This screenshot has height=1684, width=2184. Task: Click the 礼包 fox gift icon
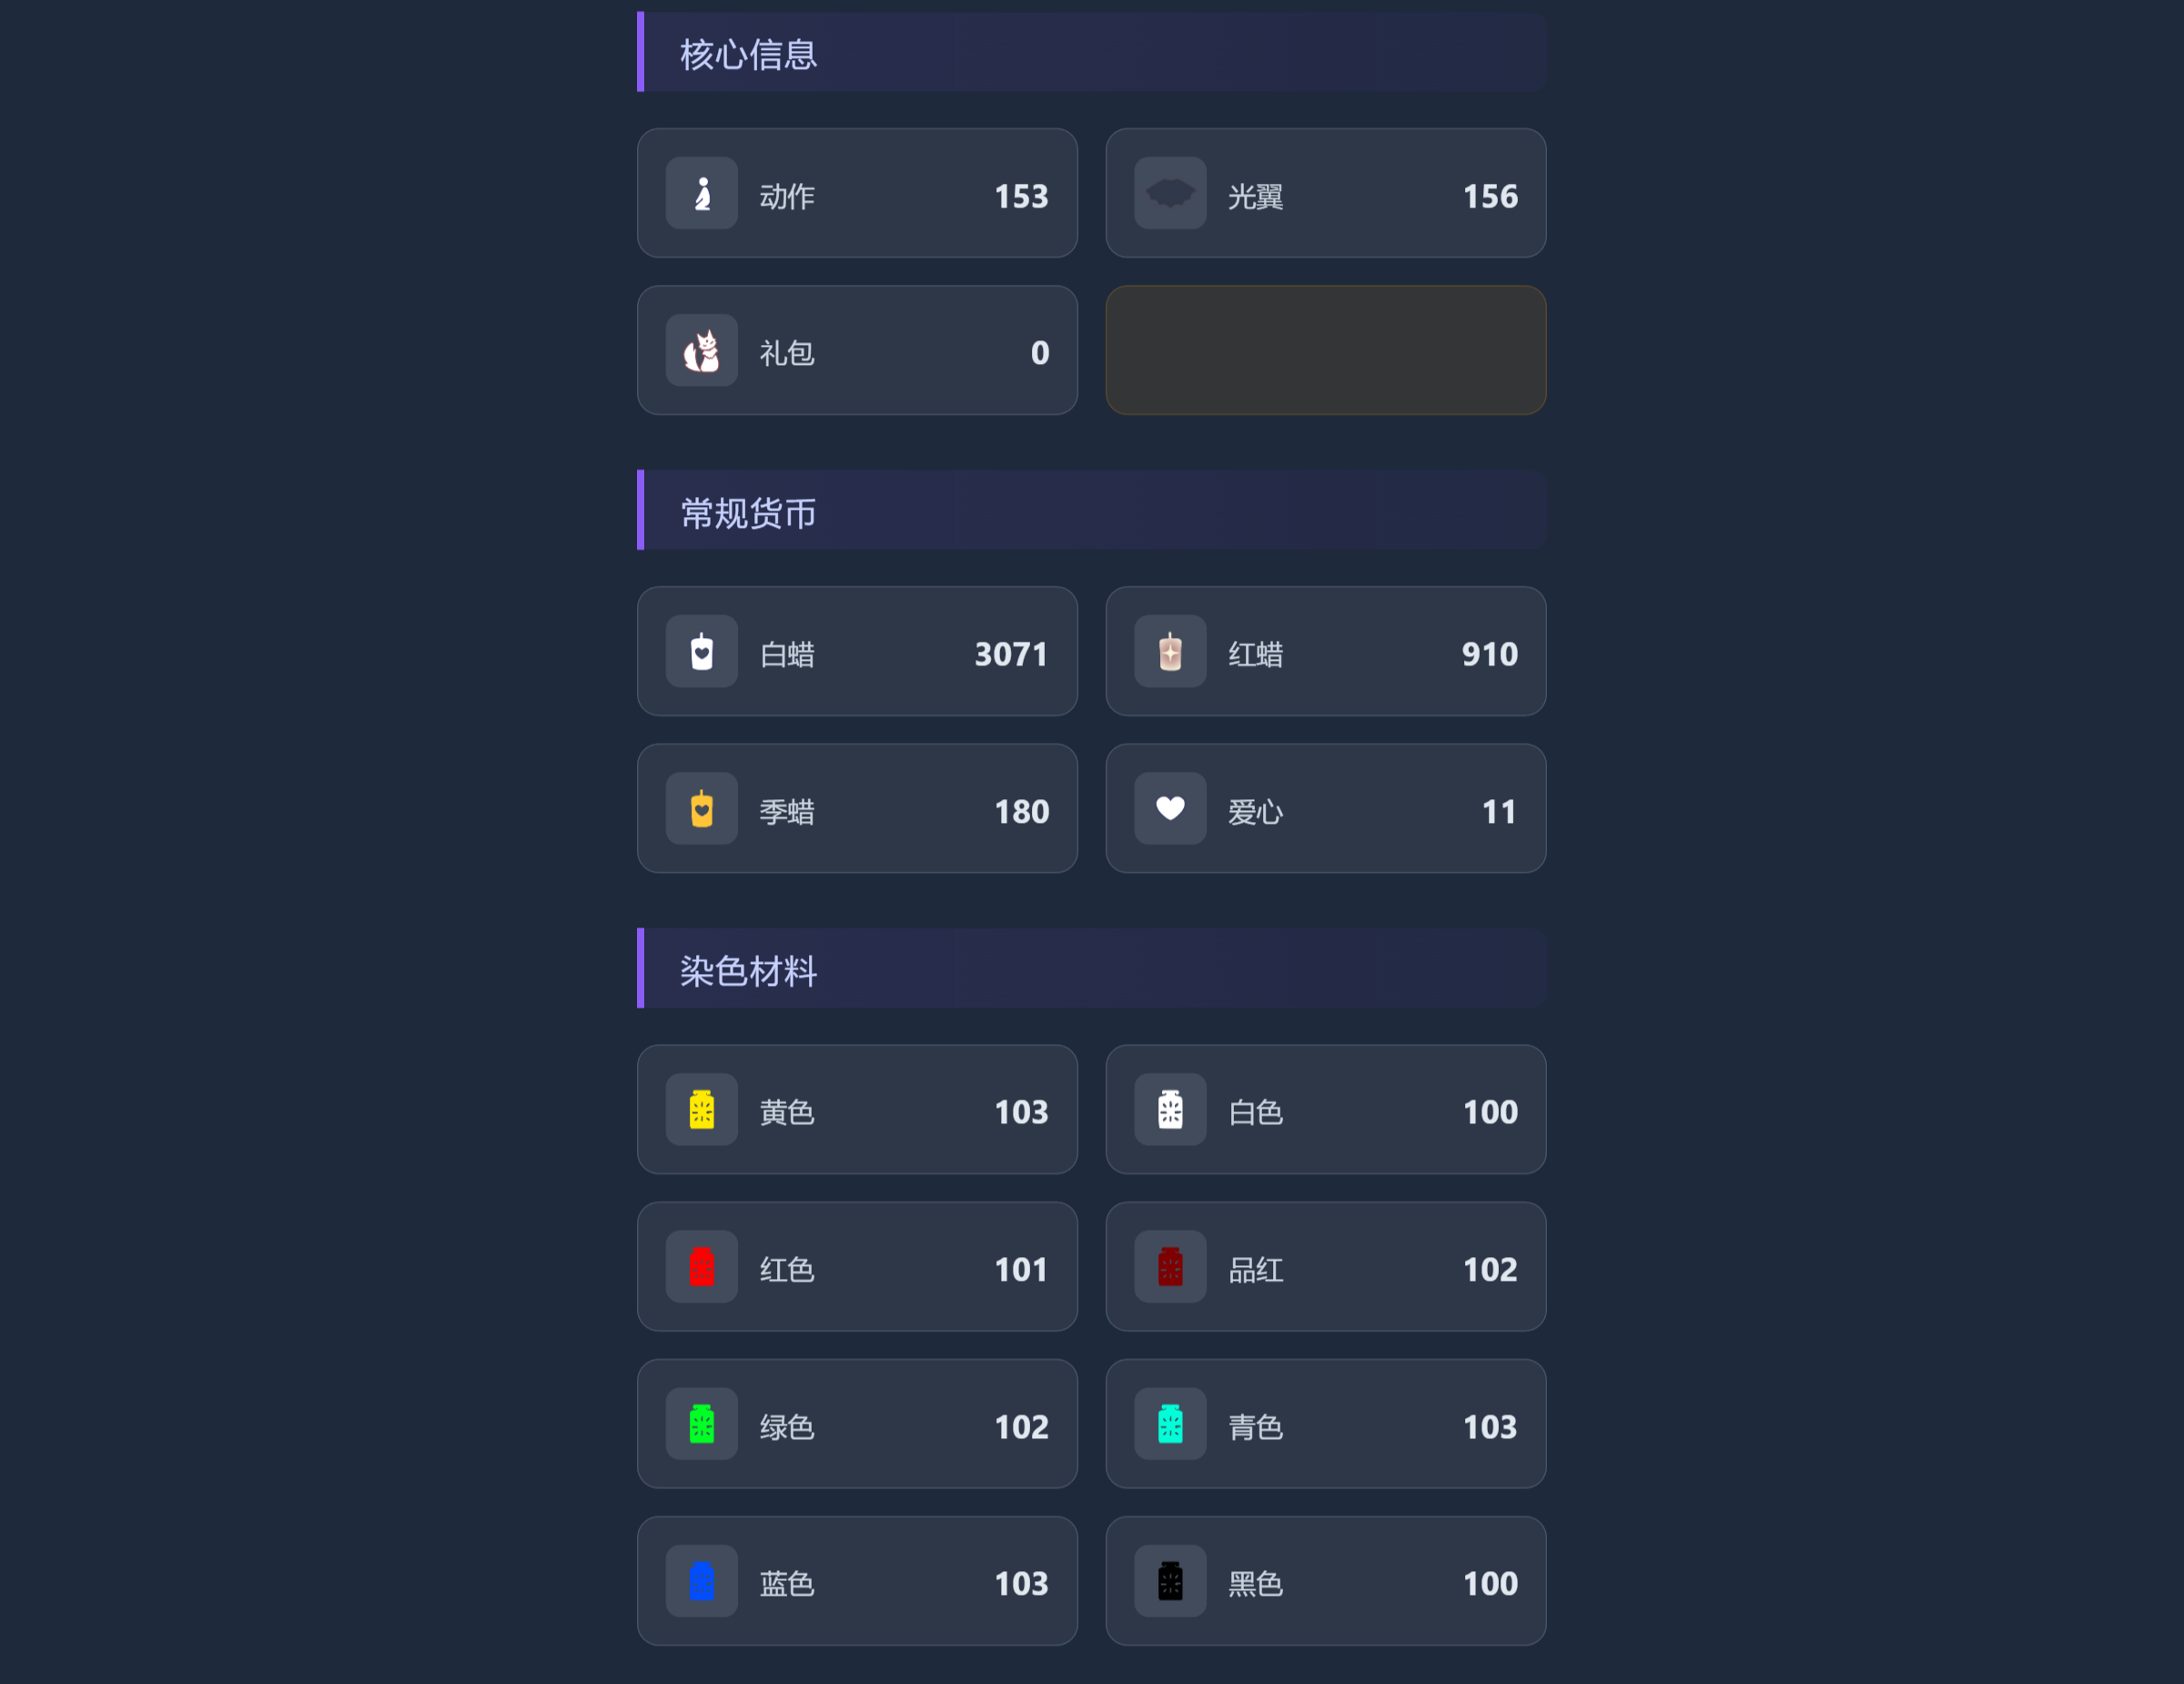point(702,351)
